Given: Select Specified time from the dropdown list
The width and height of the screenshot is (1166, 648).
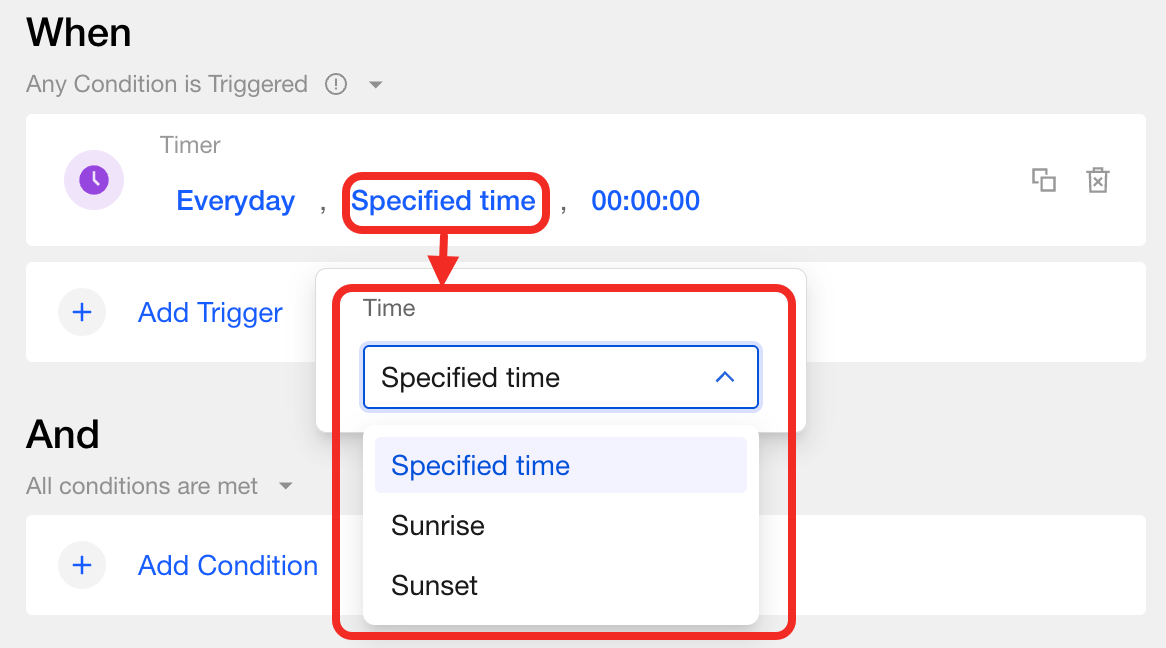Looking at the screenshot, I should tap(481, 466).
